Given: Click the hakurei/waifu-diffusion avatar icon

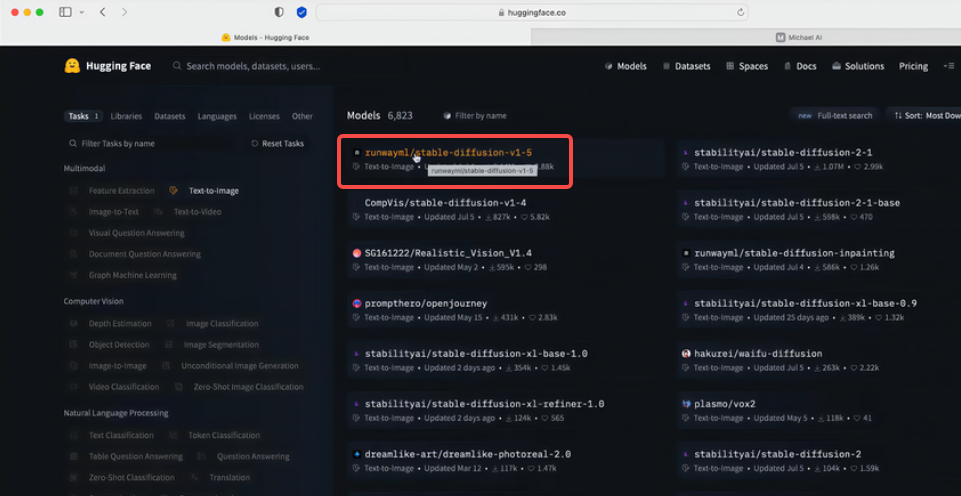Looking at the screenshot, I should coord(686,354).
